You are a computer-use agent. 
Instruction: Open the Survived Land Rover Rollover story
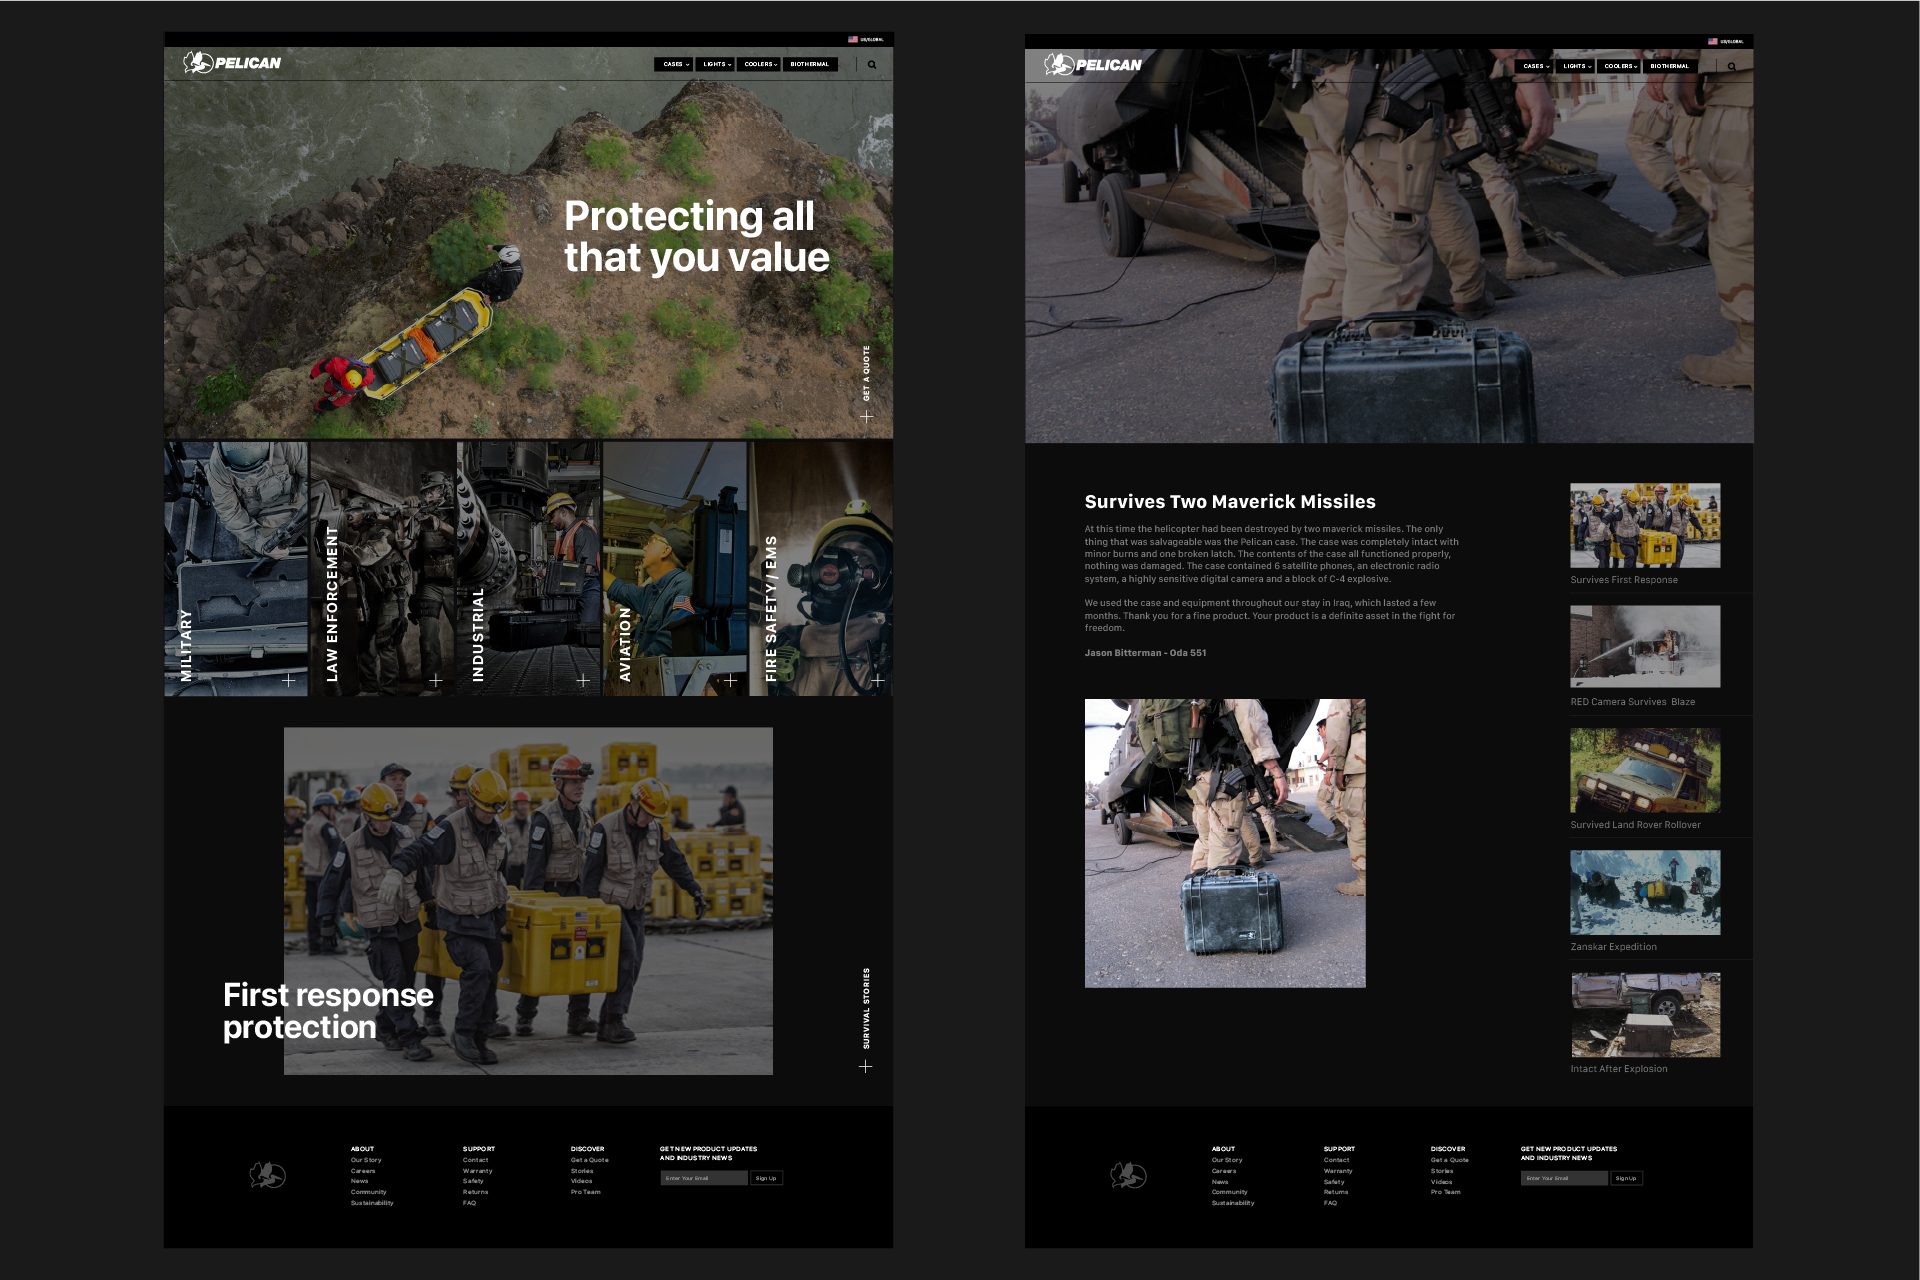point(1645,771)
